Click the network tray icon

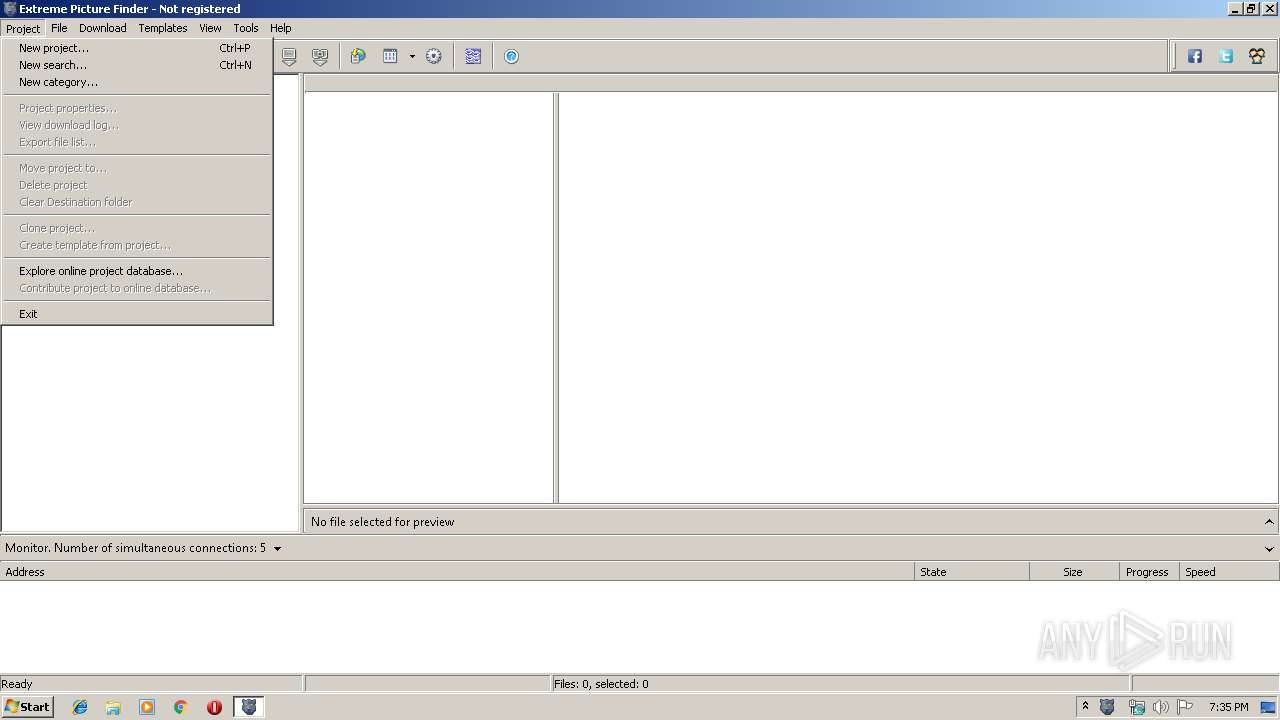1136,707
